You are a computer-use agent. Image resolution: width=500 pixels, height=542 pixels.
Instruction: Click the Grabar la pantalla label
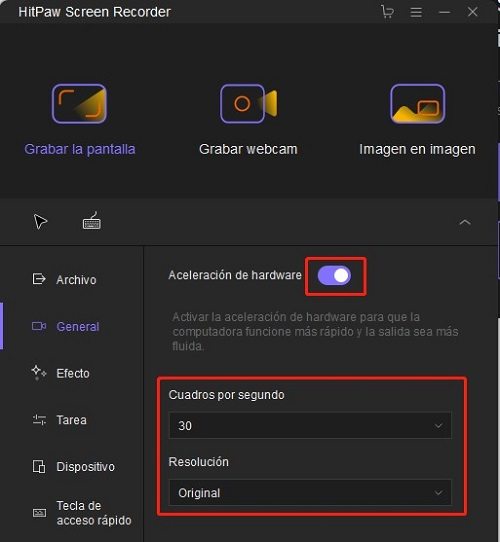point(80,149)
